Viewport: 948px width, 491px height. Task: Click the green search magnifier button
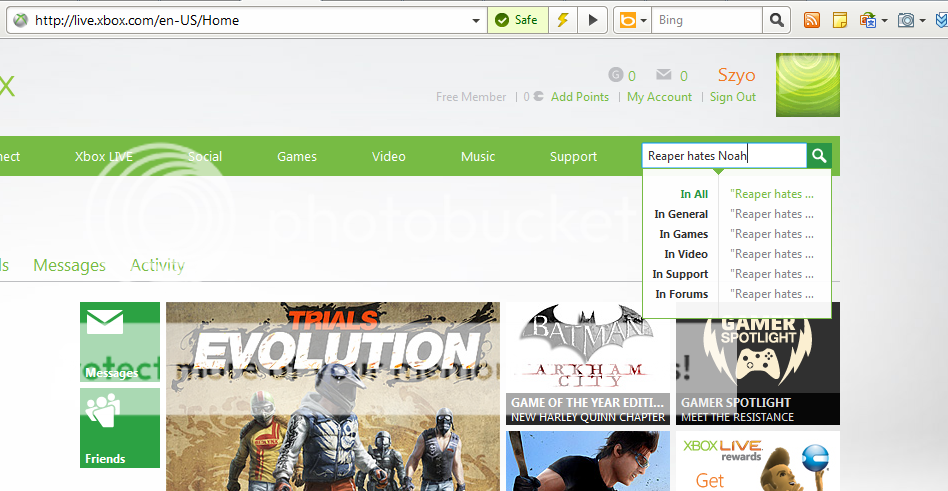pos(819,156)
